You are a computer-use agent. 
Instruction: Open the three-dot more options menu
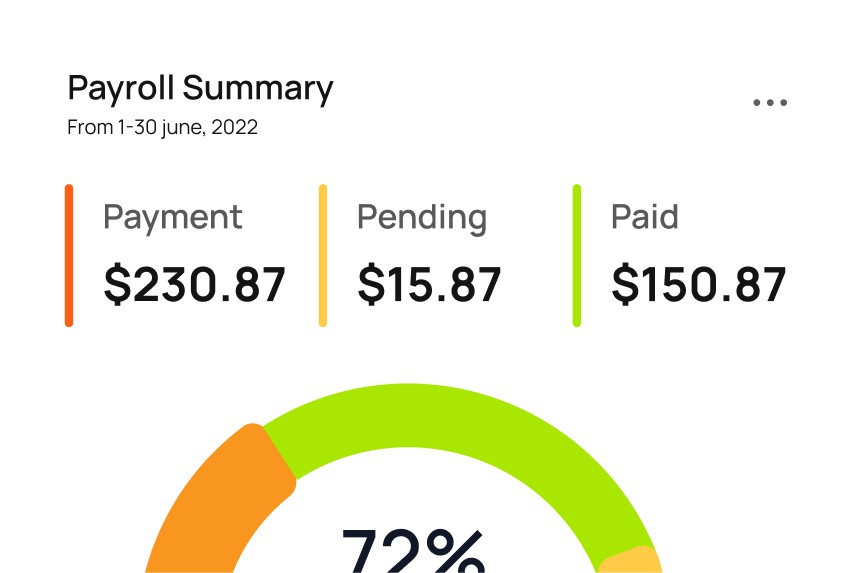[x=770, y=102]
